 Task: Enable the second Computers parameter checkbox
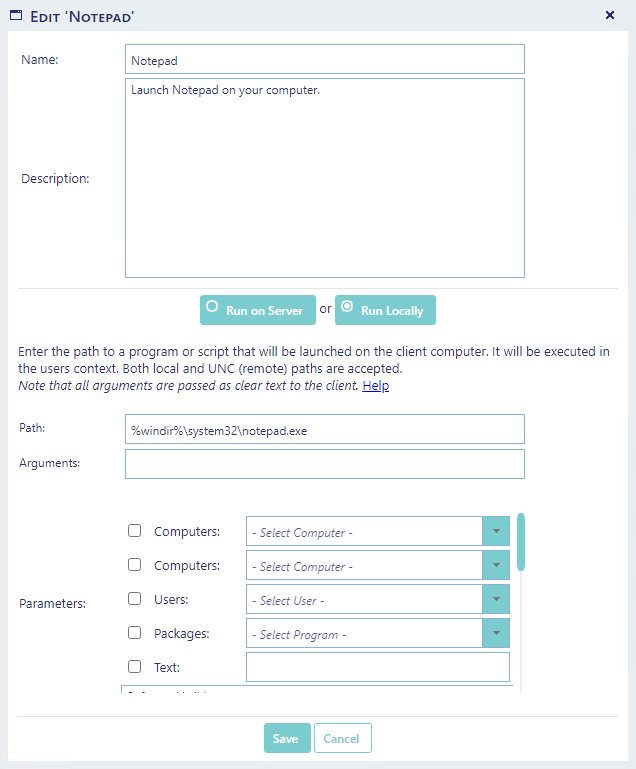pos(135,566)
